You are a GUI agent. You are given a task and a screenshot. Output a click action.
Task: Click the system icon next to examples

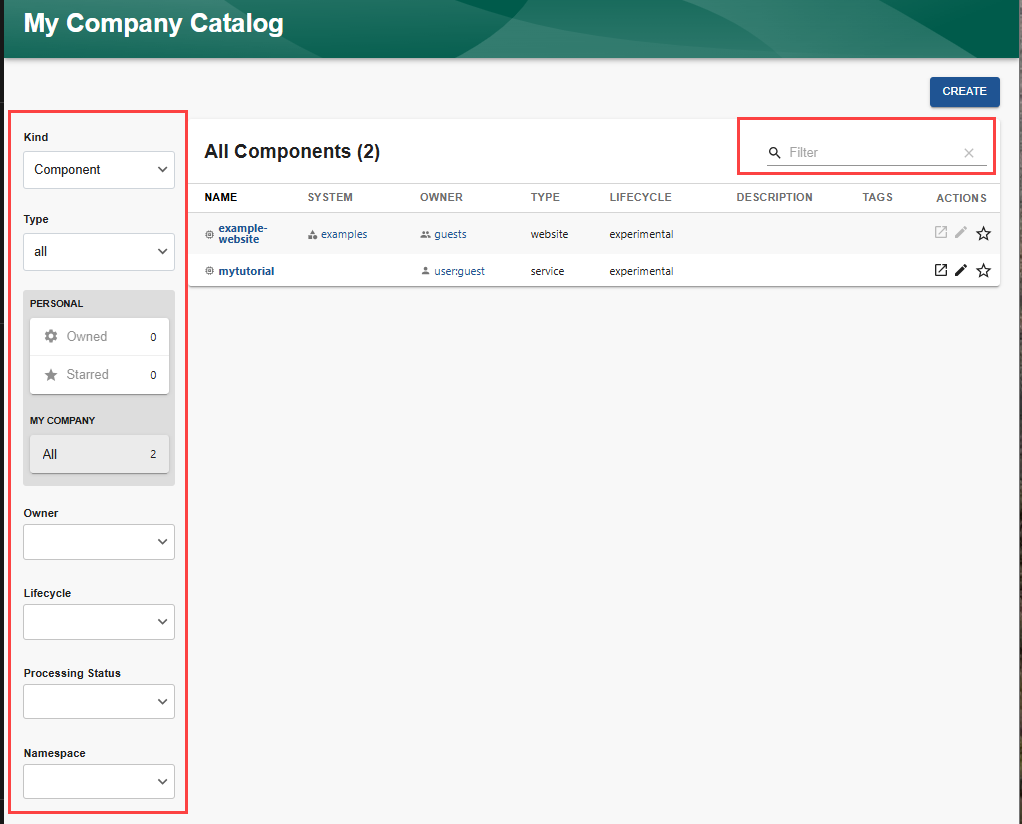[x=313, y=233]
